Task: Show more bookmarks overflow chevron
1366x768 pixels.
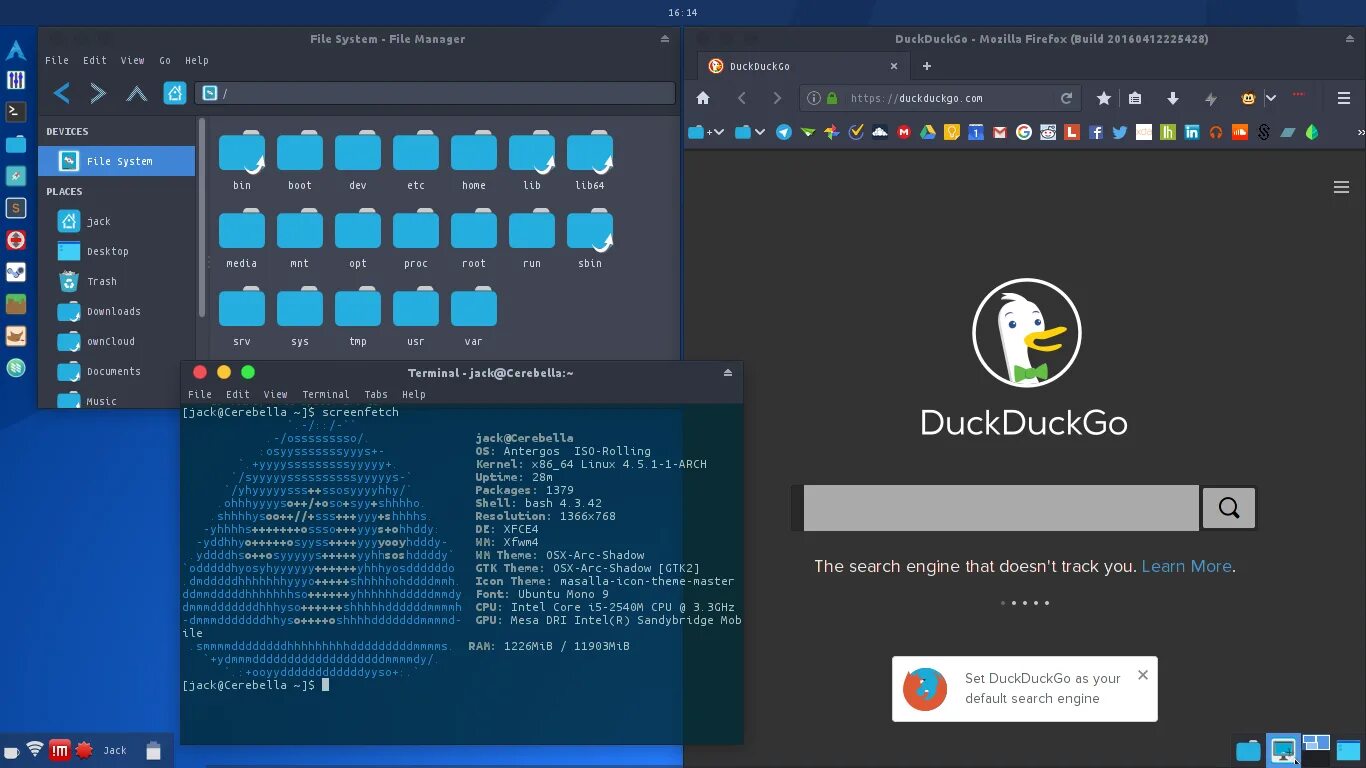Action: [x=1360, y=132]
